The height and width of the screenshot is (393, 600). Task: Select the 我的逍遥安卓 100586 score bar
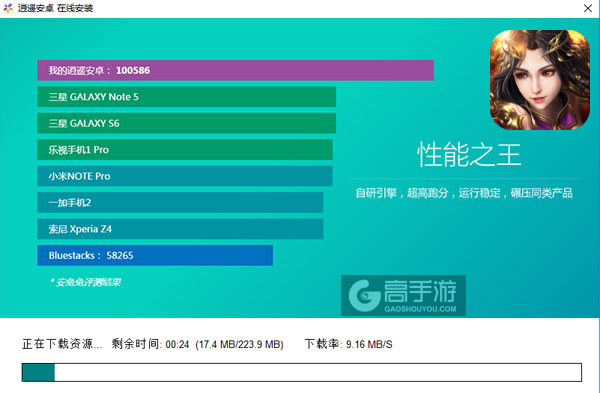pyautogui.click(x=235, y=70)
